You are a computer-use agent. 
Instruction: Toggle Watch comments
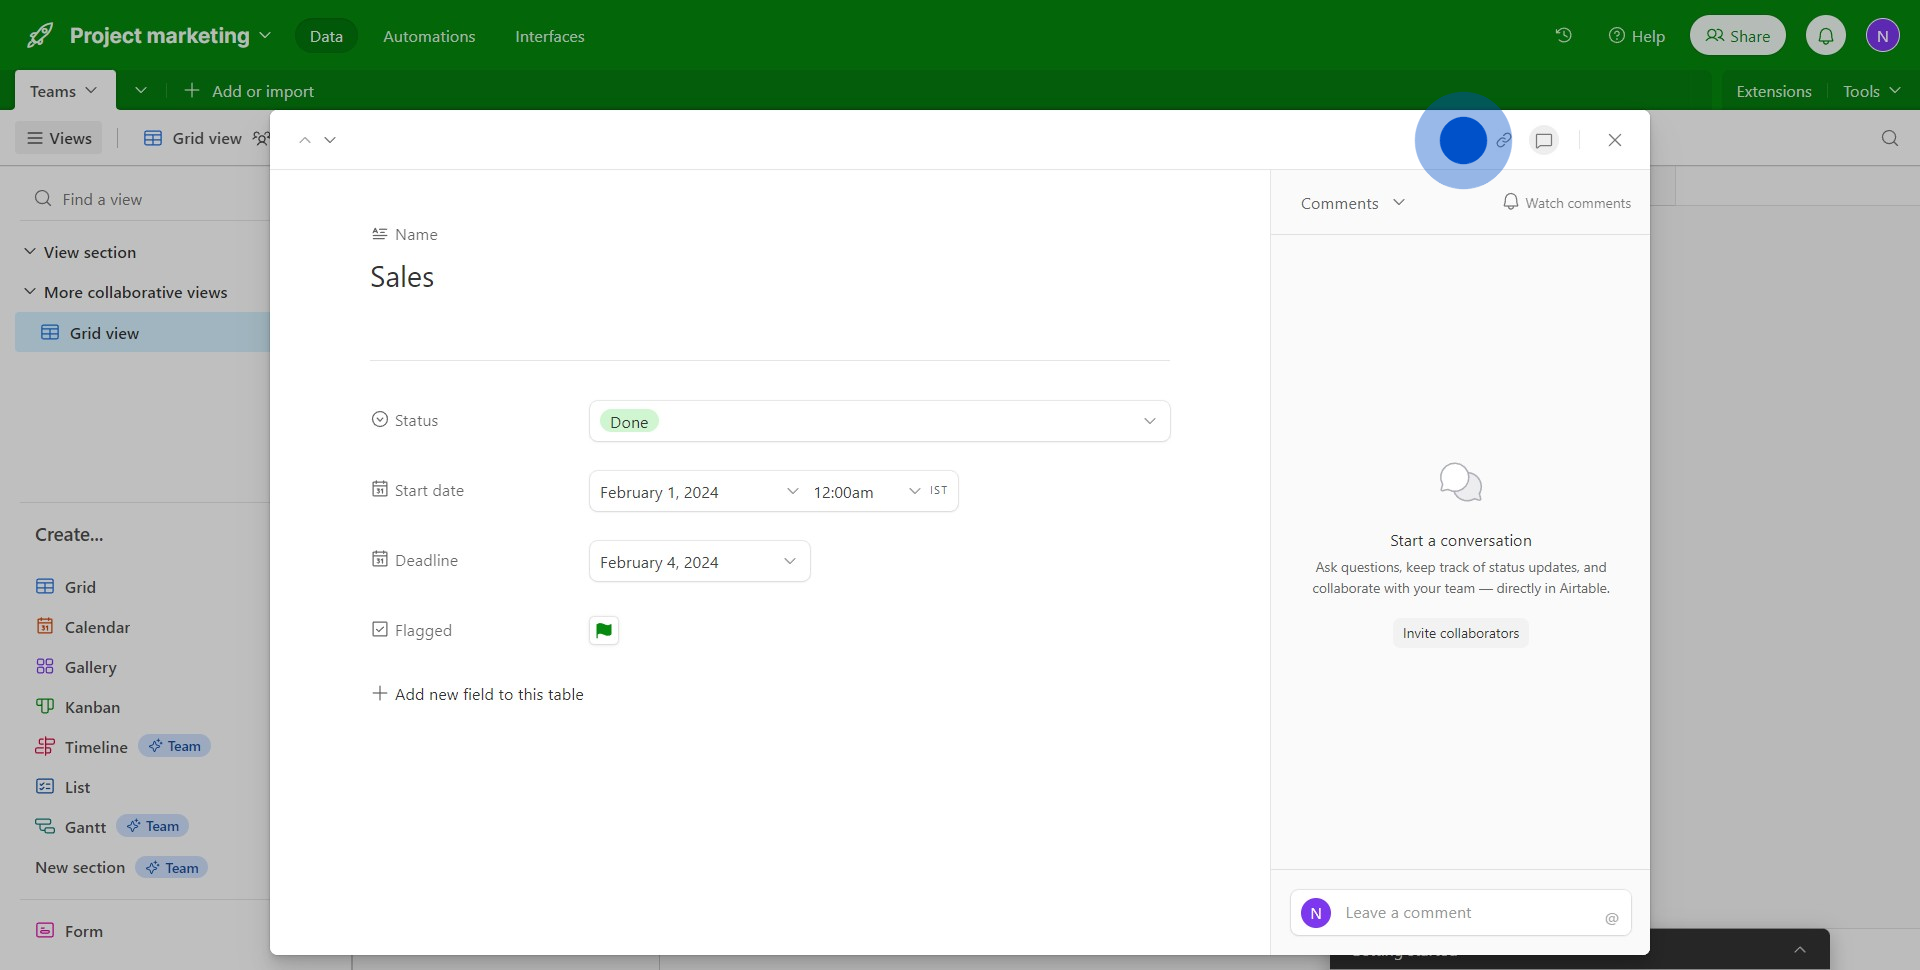click(x=1566, y=203)
